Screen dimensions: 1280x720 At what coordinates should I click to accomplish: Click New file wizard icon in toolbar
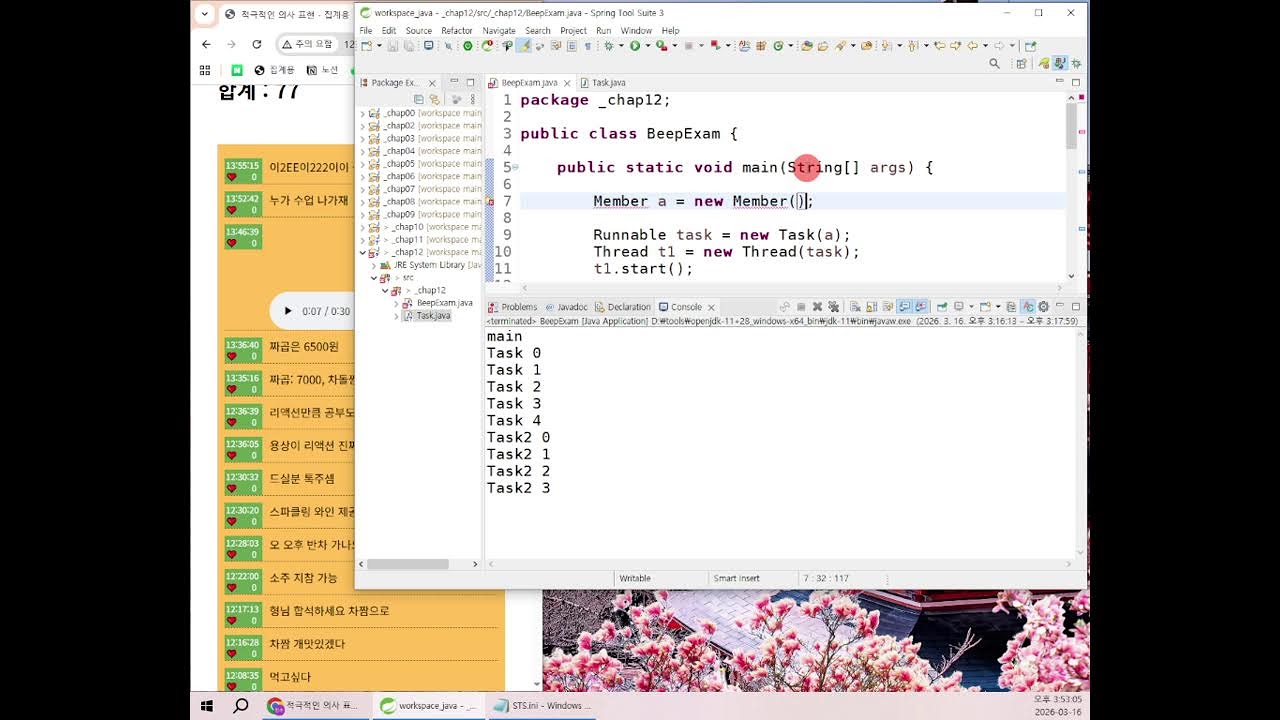tap(367, 46)
